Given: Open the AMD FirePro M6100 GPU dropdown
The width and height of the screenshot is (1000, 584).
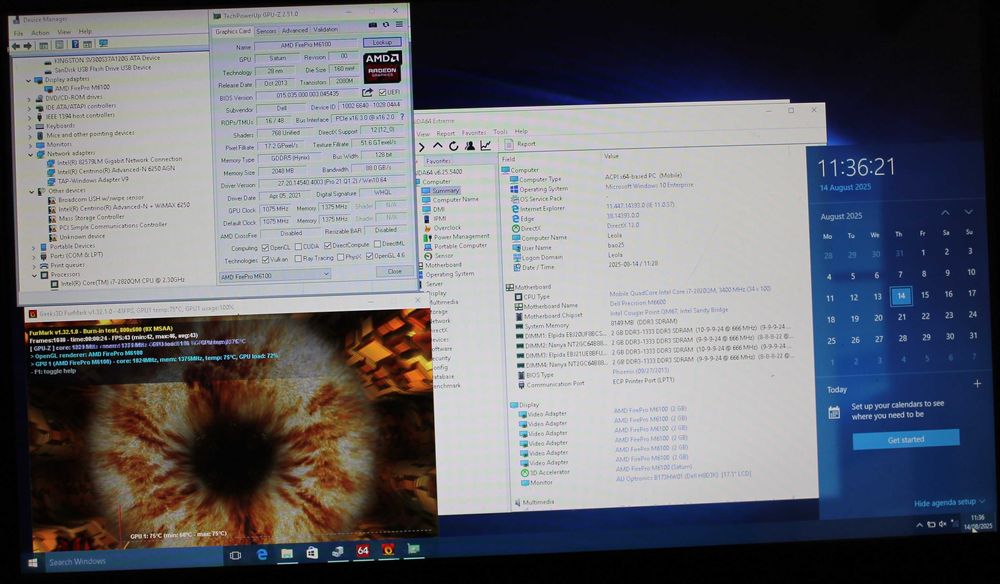Looking at the screenshot, I should pos(275,275).
